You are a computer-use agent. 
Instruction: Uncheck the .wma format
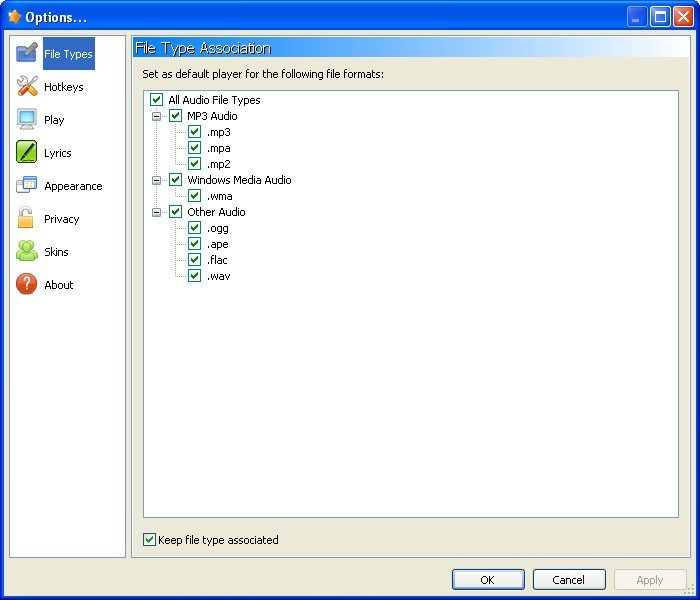[x=194, y=196]
